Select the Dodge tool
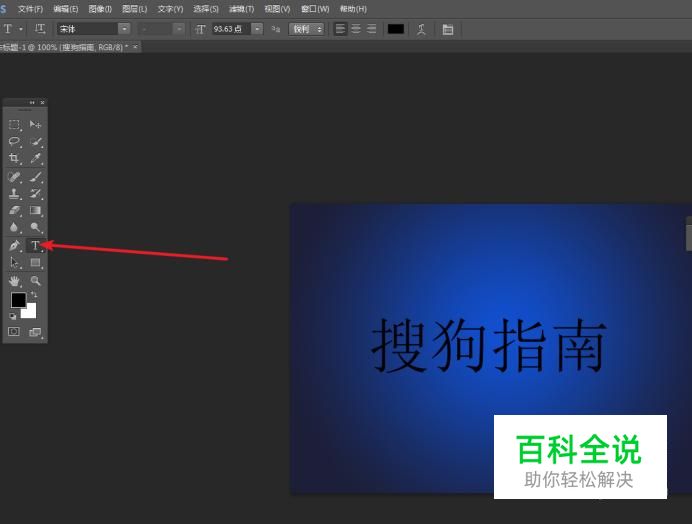 pos(35,227)
